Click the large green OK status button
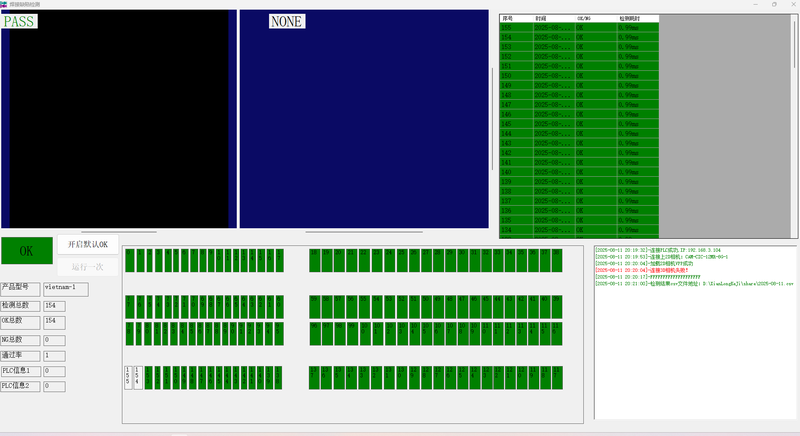The width and height of the screenshot is (800, 436). click(27, 250)
